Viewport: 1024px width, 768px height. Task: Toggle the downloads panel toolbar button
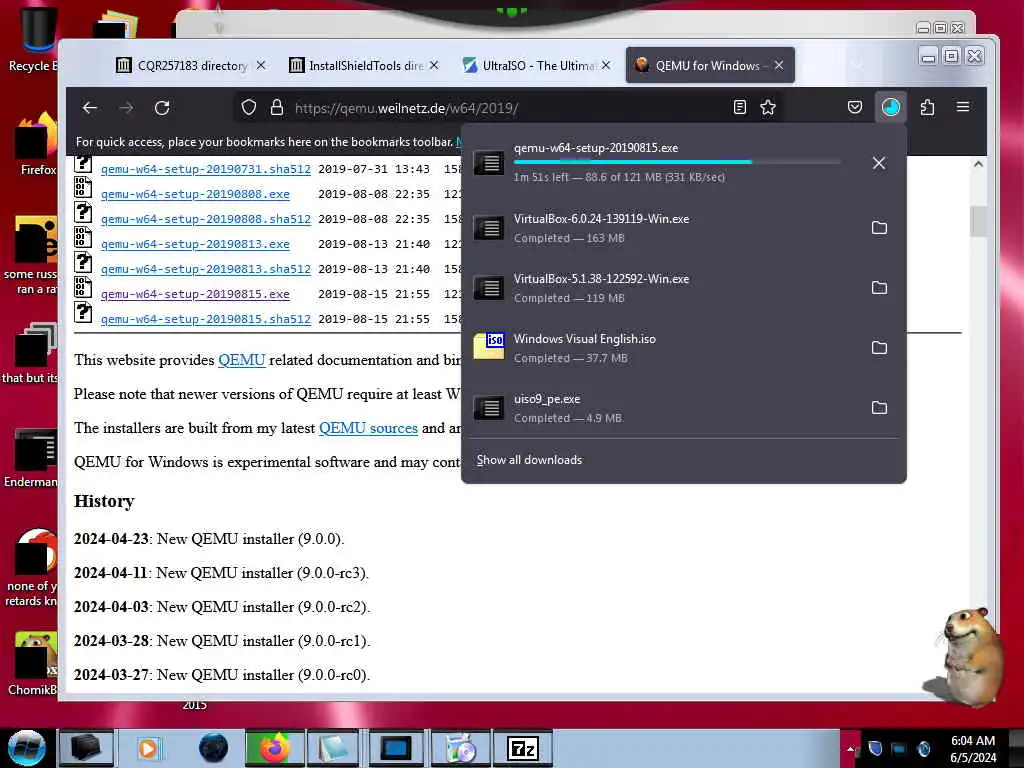pos(891,107)
